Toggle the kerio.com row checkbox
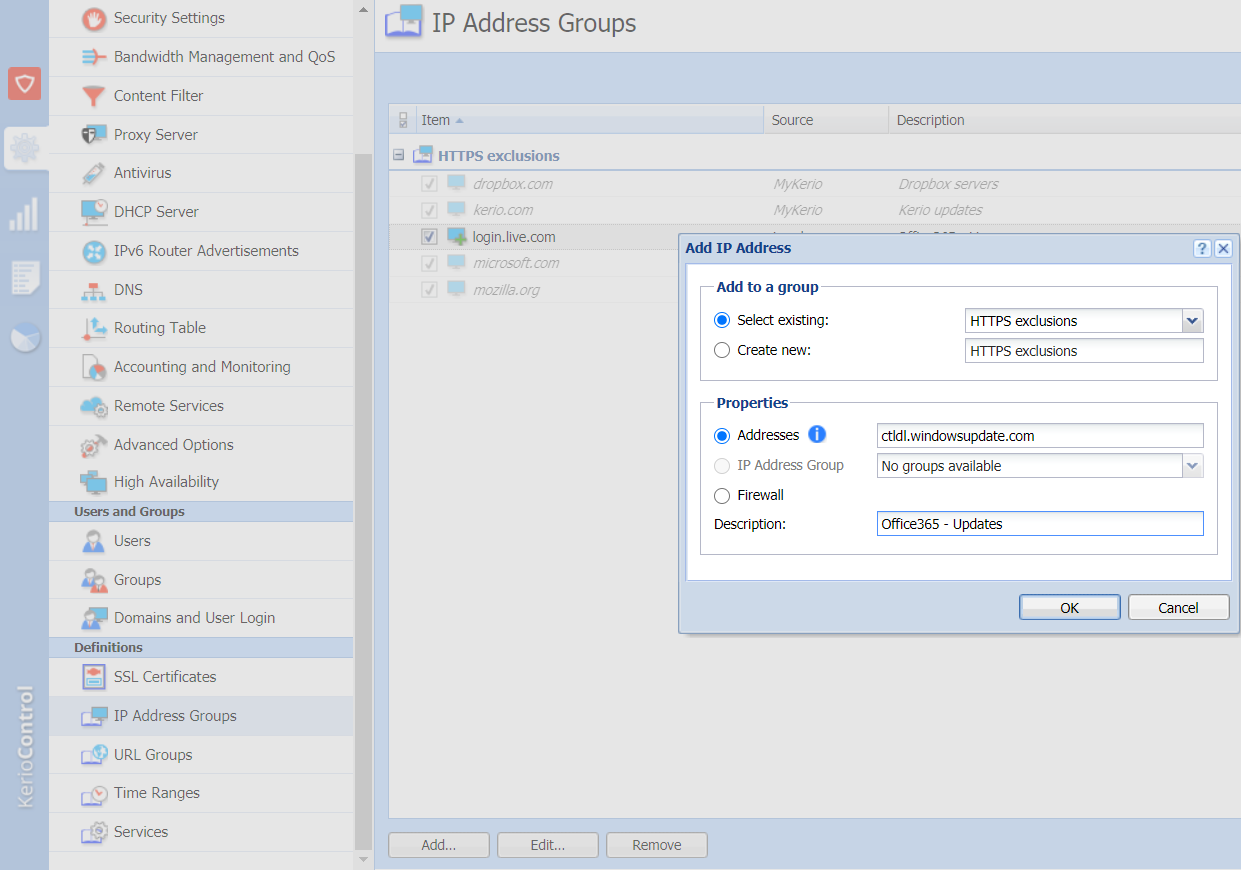This screenshot has width=1241, height=871. click(x=429, y=210)
